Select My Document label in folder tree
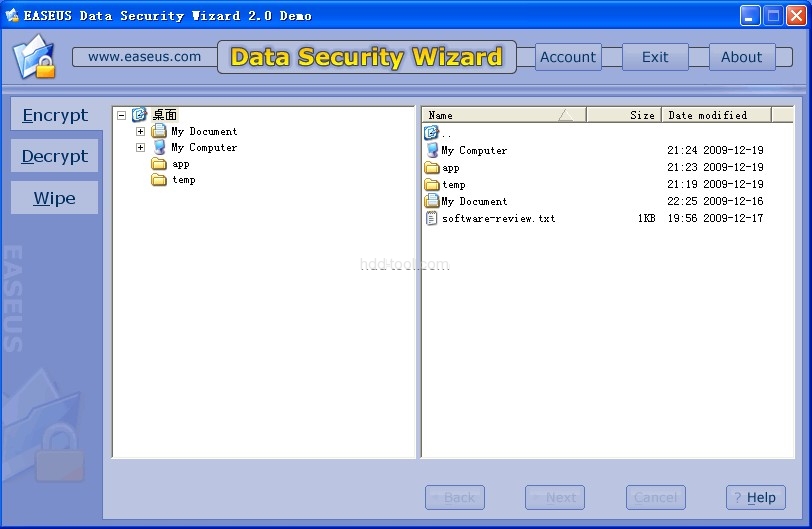 pyautogui.click(x=204, y=131)
